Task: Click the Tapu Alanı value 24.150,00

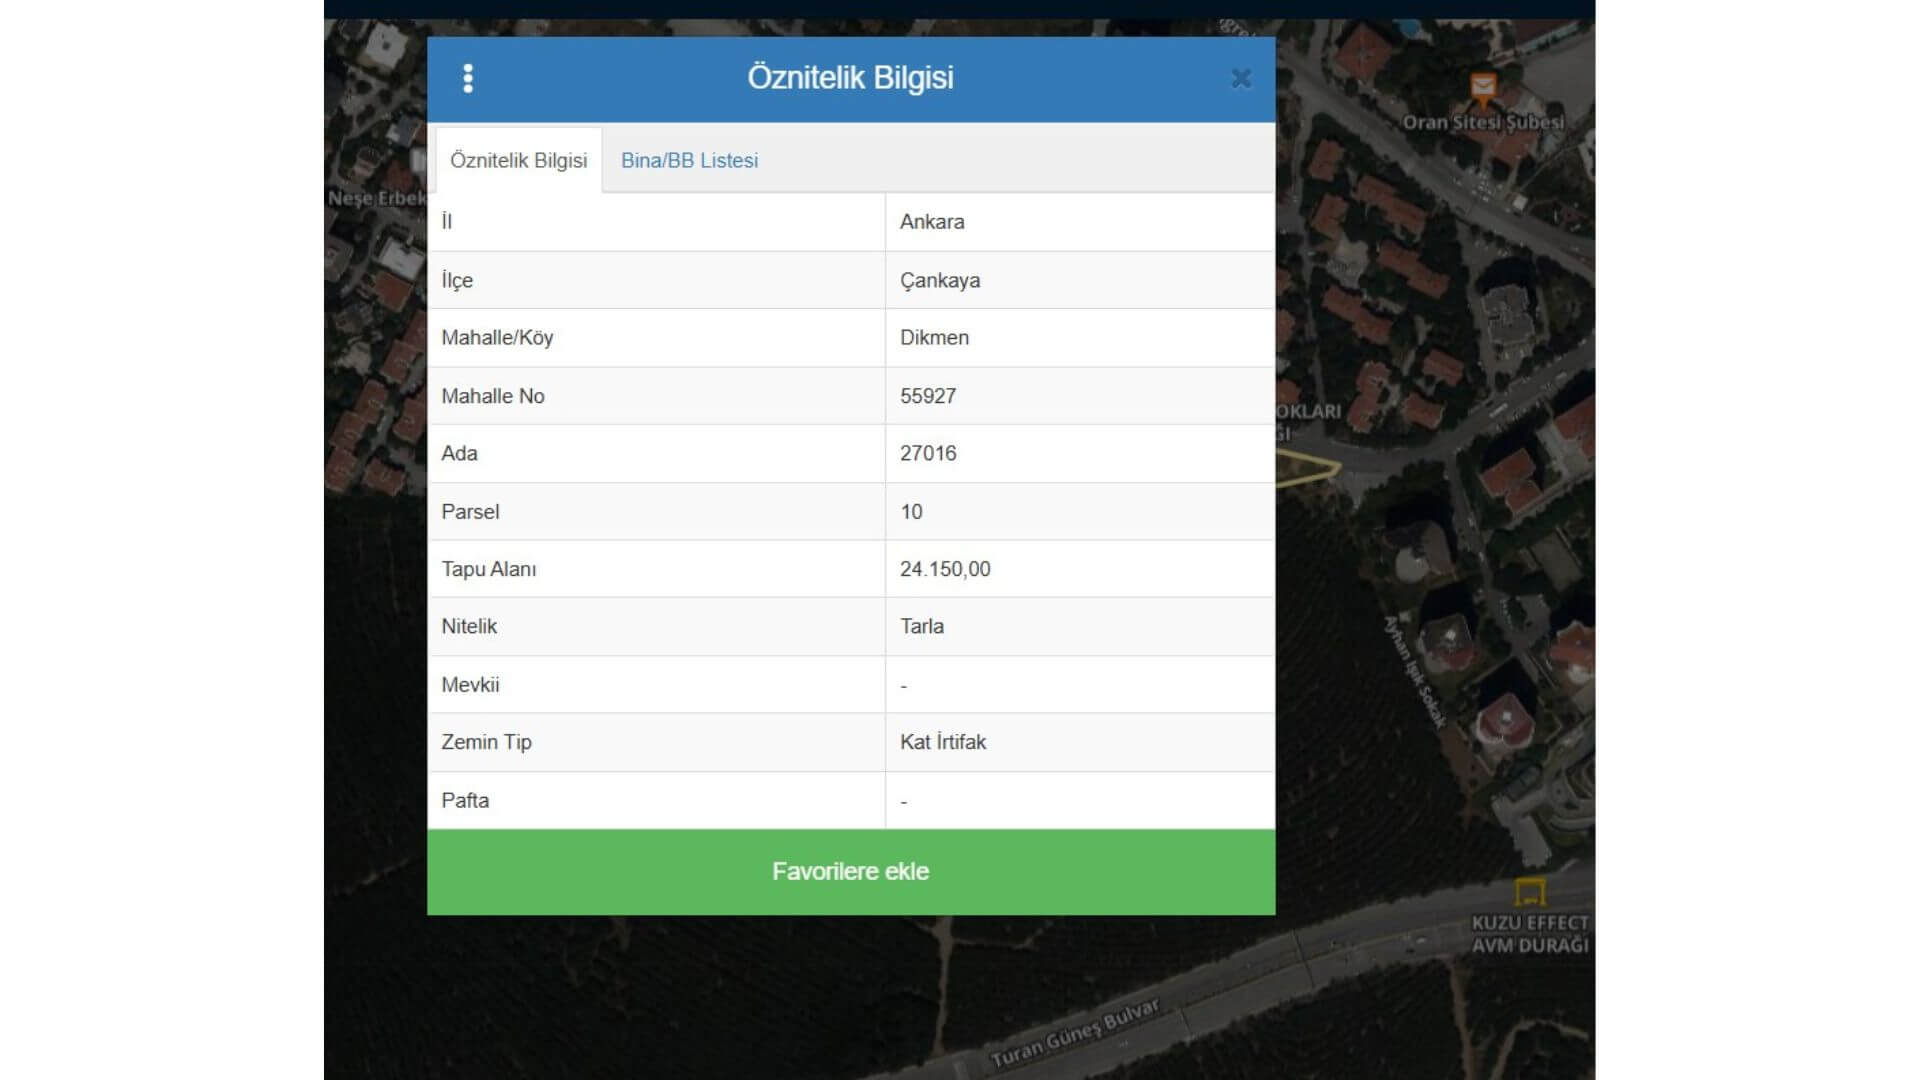Action: [x=945, y=569]
